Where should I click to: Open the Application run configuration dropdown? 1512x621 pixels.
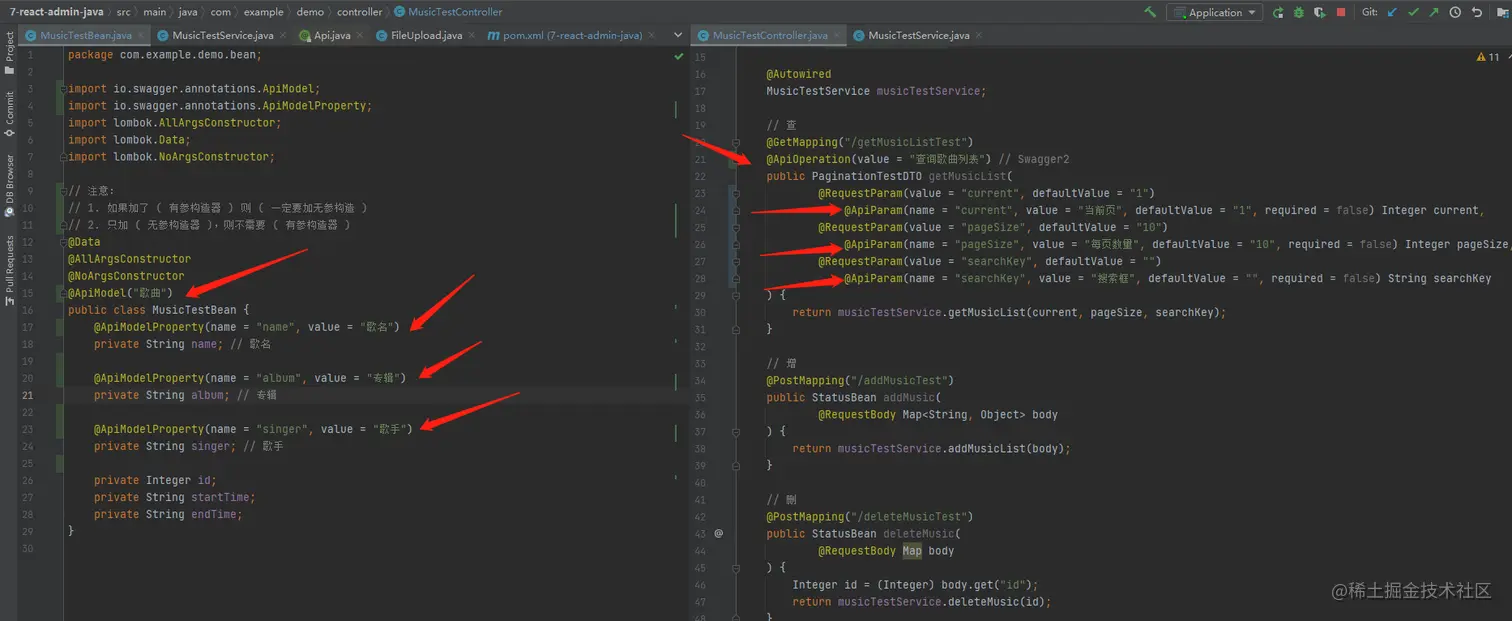click(x=1214, y=12)
